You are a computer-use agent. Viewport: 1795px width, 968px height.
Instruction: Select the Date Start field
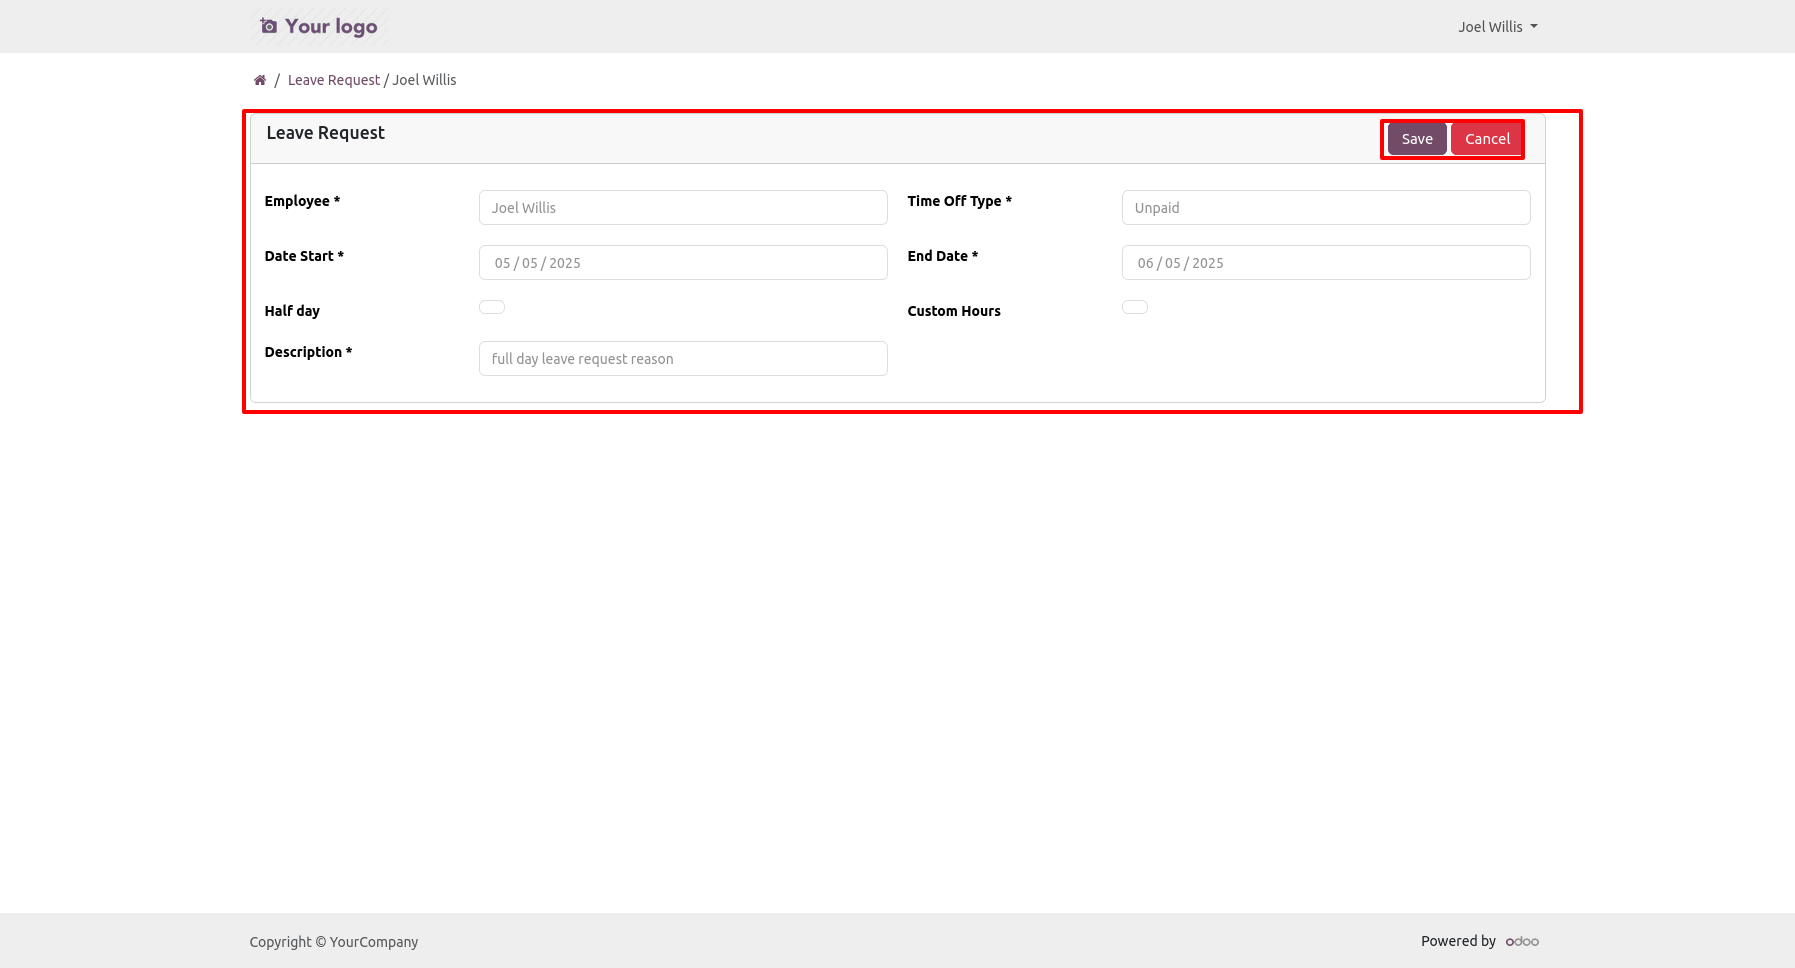point(683,263)
